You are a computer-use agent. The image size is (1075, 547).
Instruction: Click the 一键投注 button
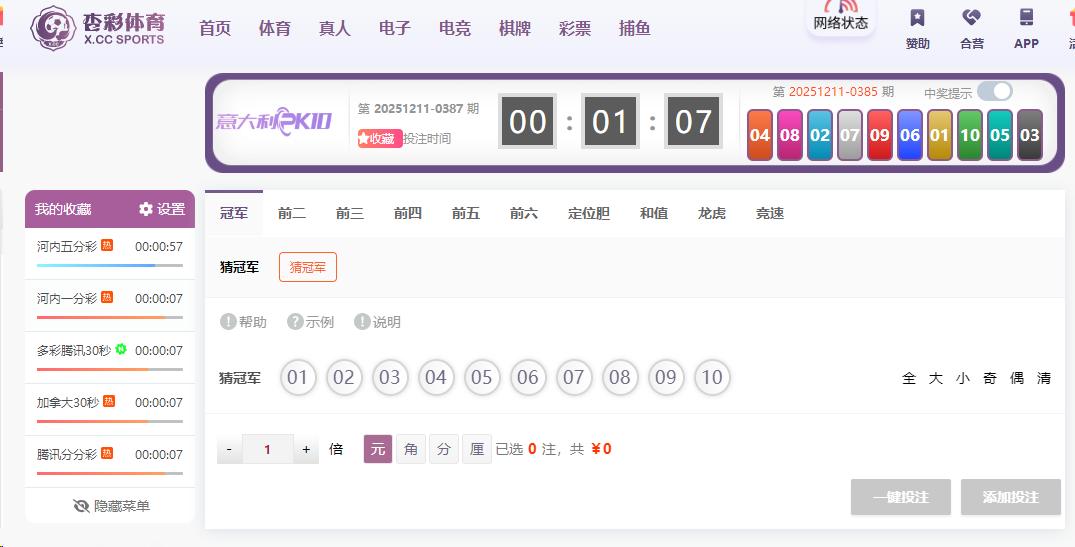coord(900,497)
